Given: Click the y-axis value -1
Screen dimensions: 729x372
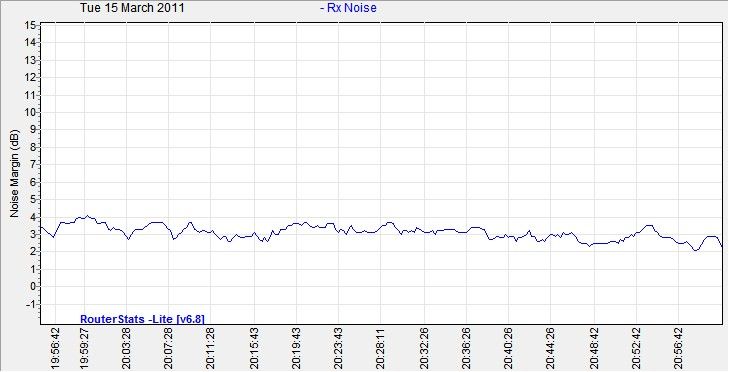Looking at the screenshot, I should [32, 304].
